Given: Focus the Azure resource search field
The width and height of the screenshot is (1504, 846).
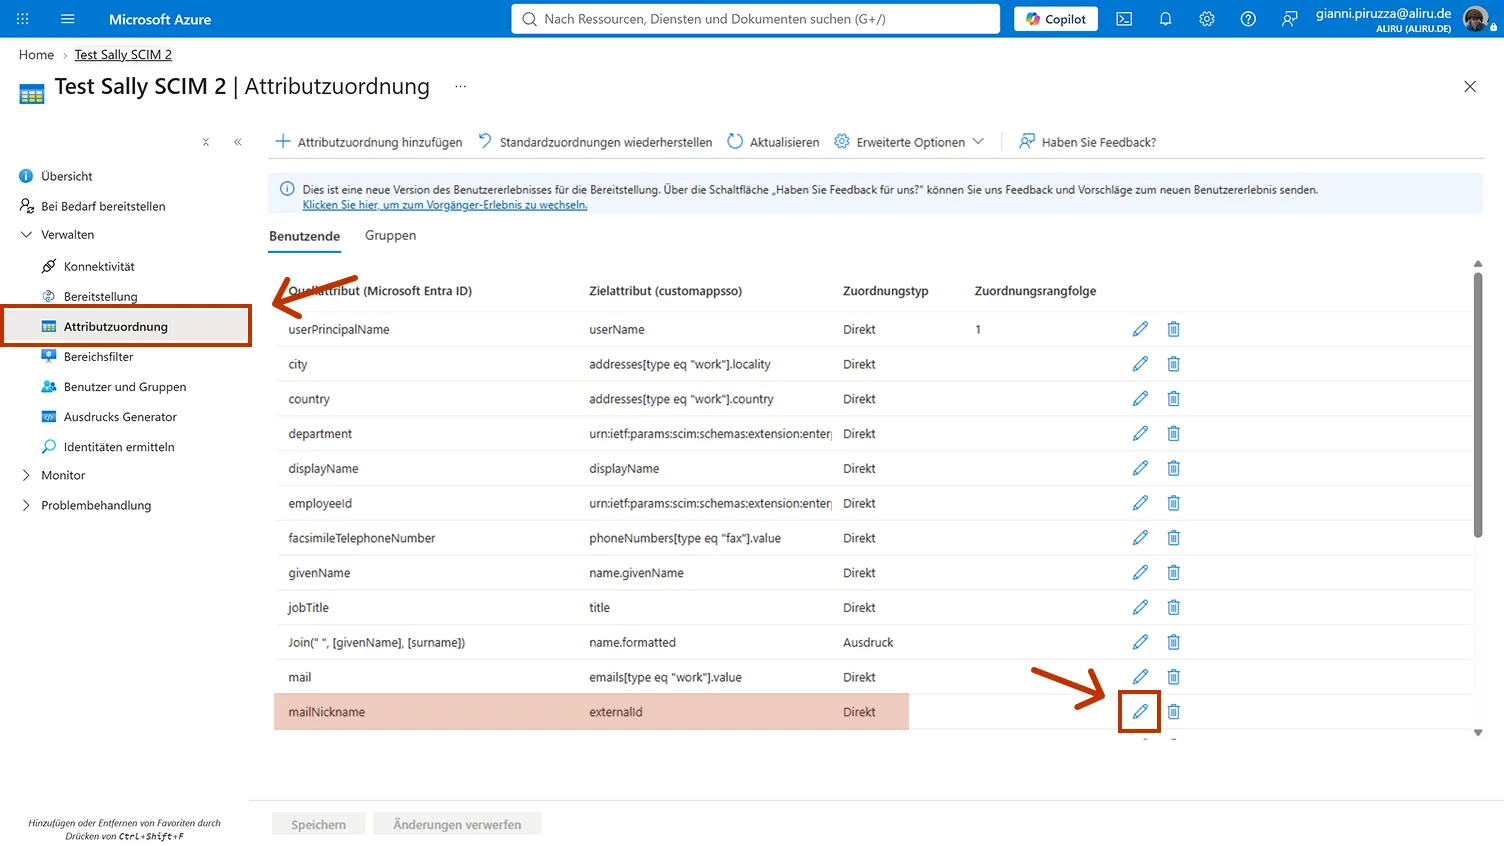Looking at the screenshot, I should pyautogui.click(x=755, y=19).
